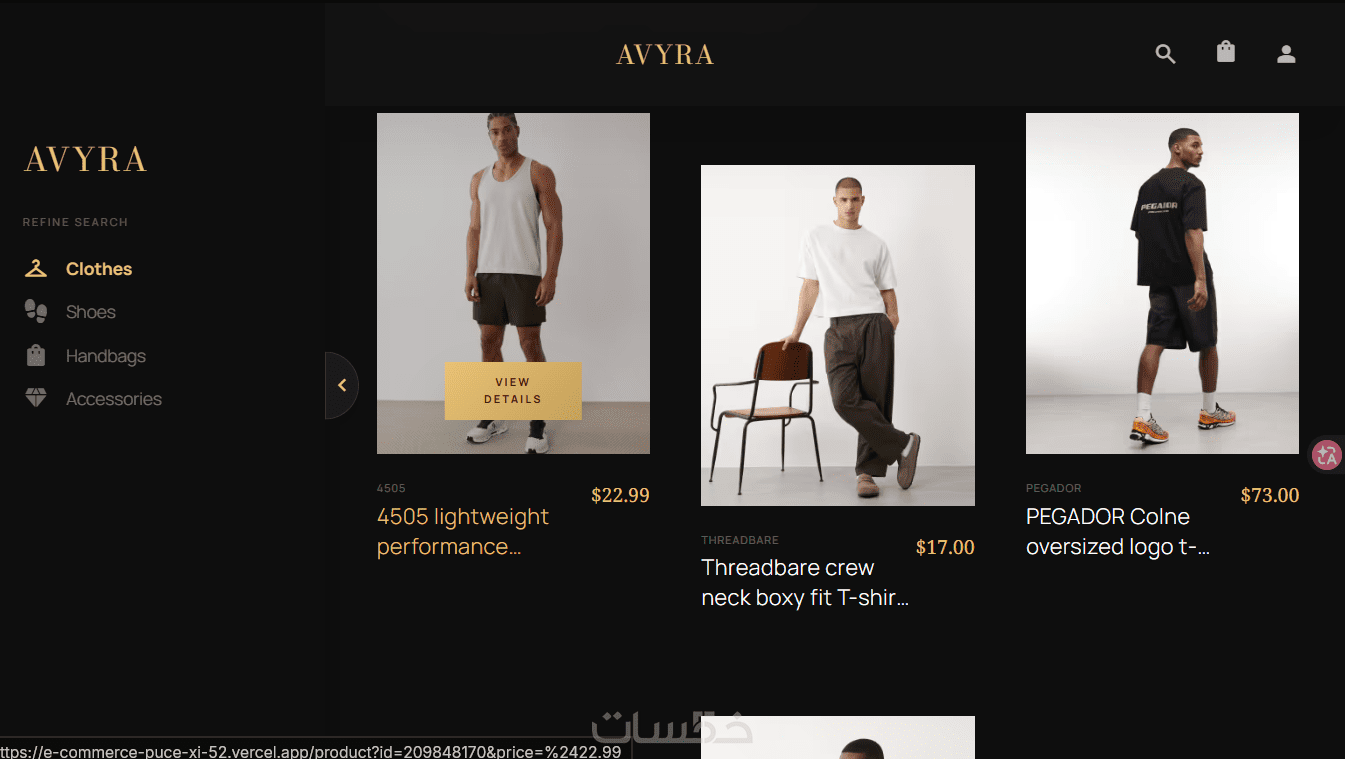Image resolution: width=1345 pixels, height=759 pixels.
Task: Click the bag icon beside Handbags
Action: click(36, 355)
